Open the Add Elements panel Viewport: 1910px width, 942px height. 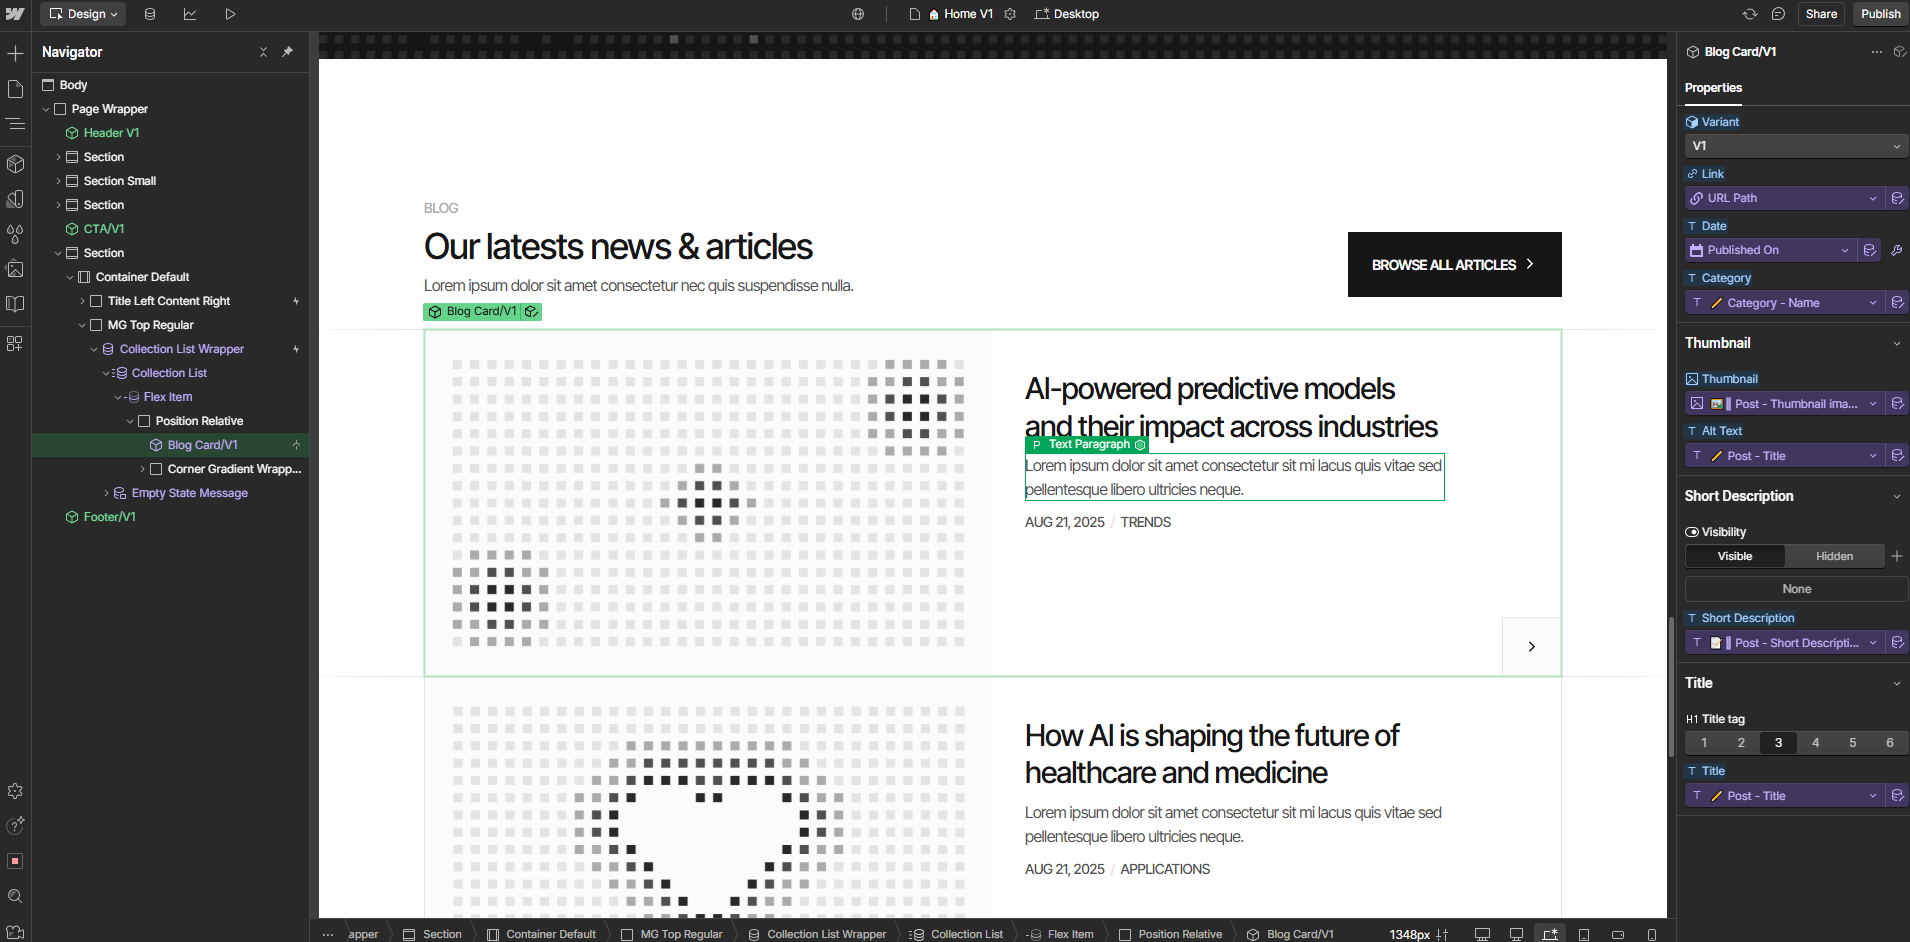tap(15, 53)
